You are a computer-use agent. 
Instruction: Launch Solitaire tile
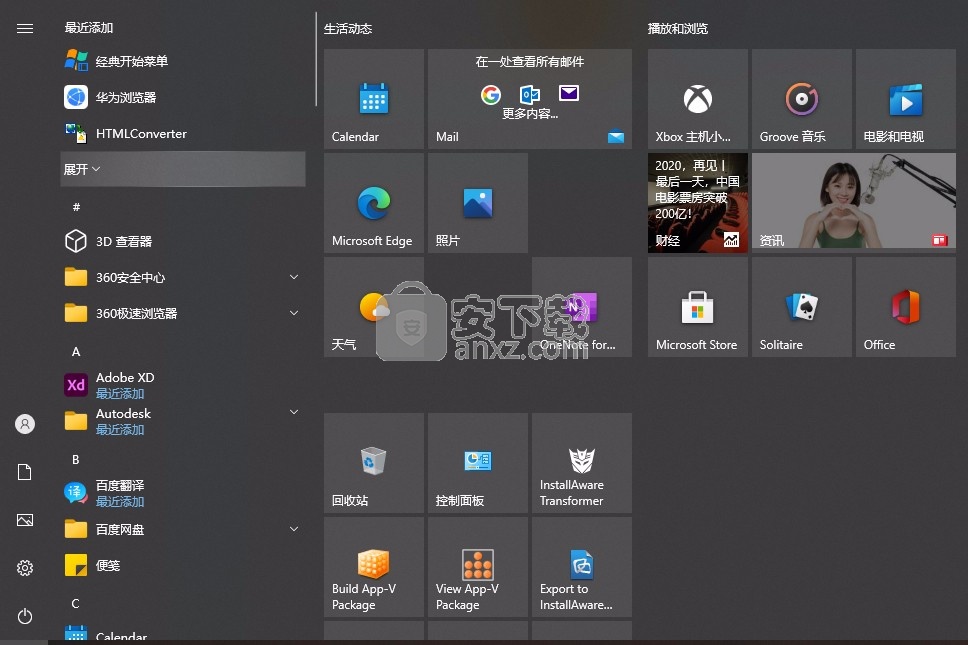coord(802,307)
